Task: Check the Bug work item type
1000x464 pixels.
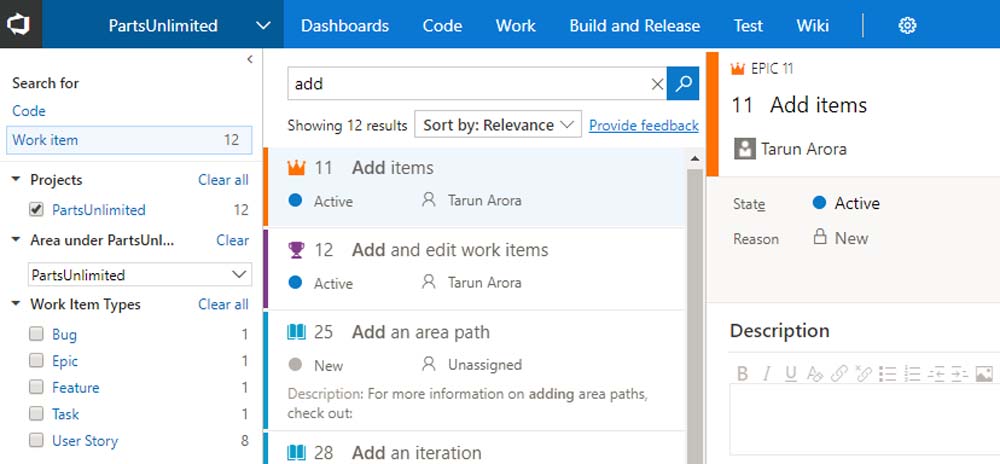Action: 37,335
